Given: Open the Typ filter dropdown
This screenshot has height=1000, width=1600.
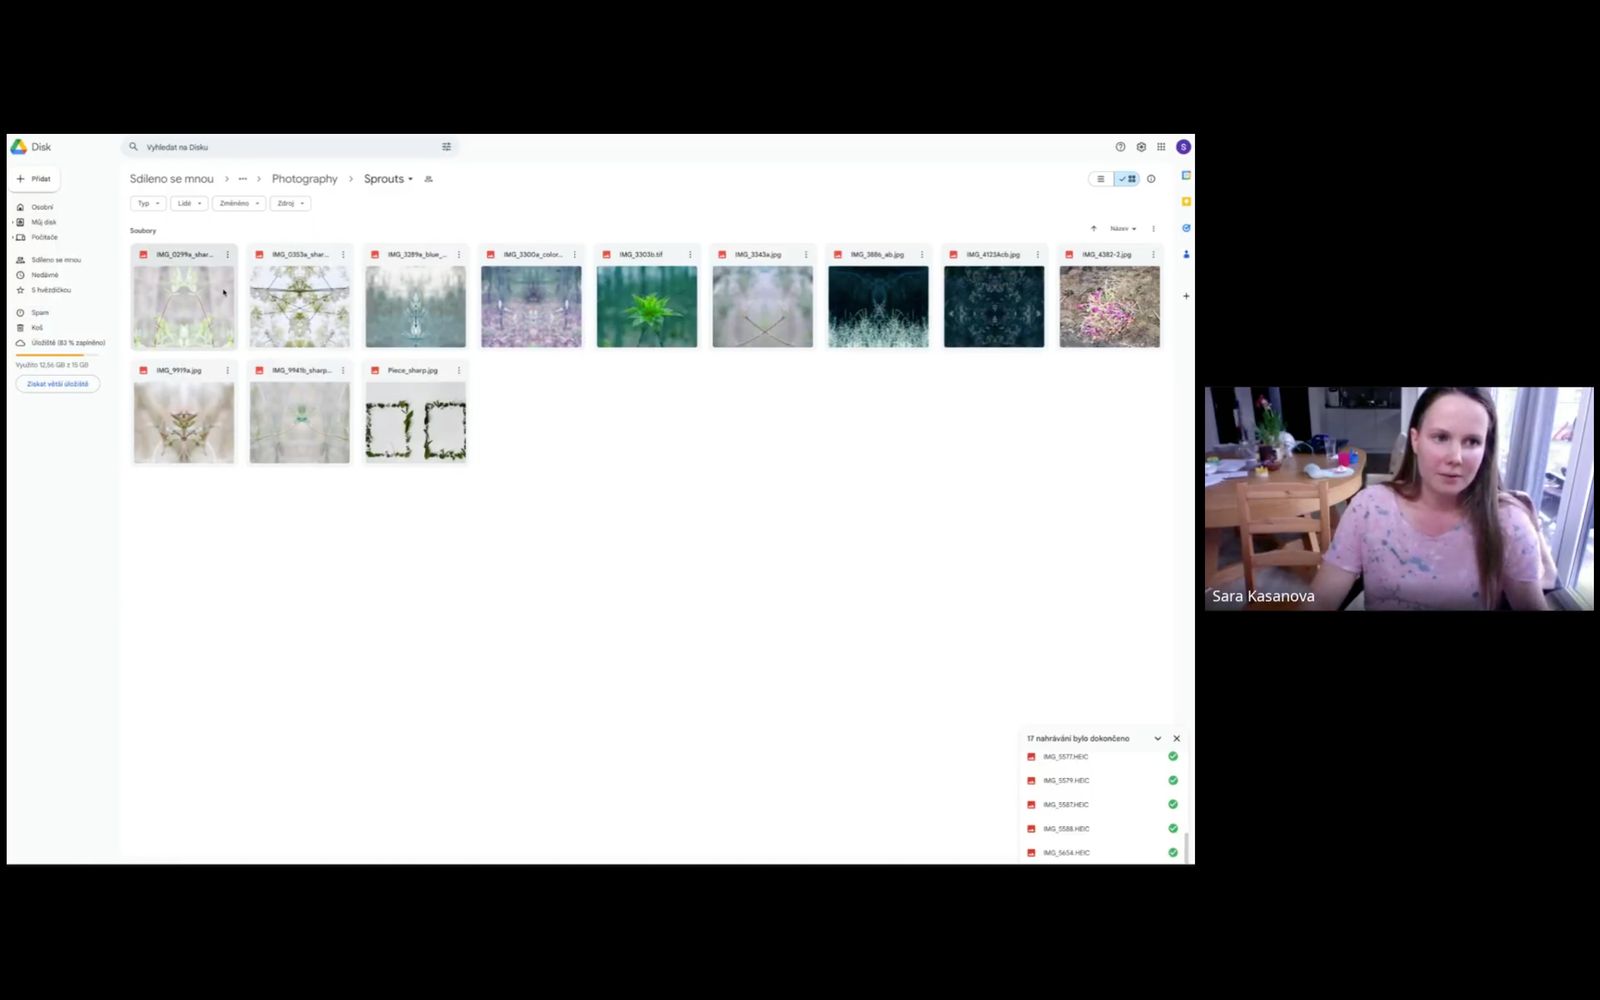Looking at the screenshot, I should (x=148, y=203).
